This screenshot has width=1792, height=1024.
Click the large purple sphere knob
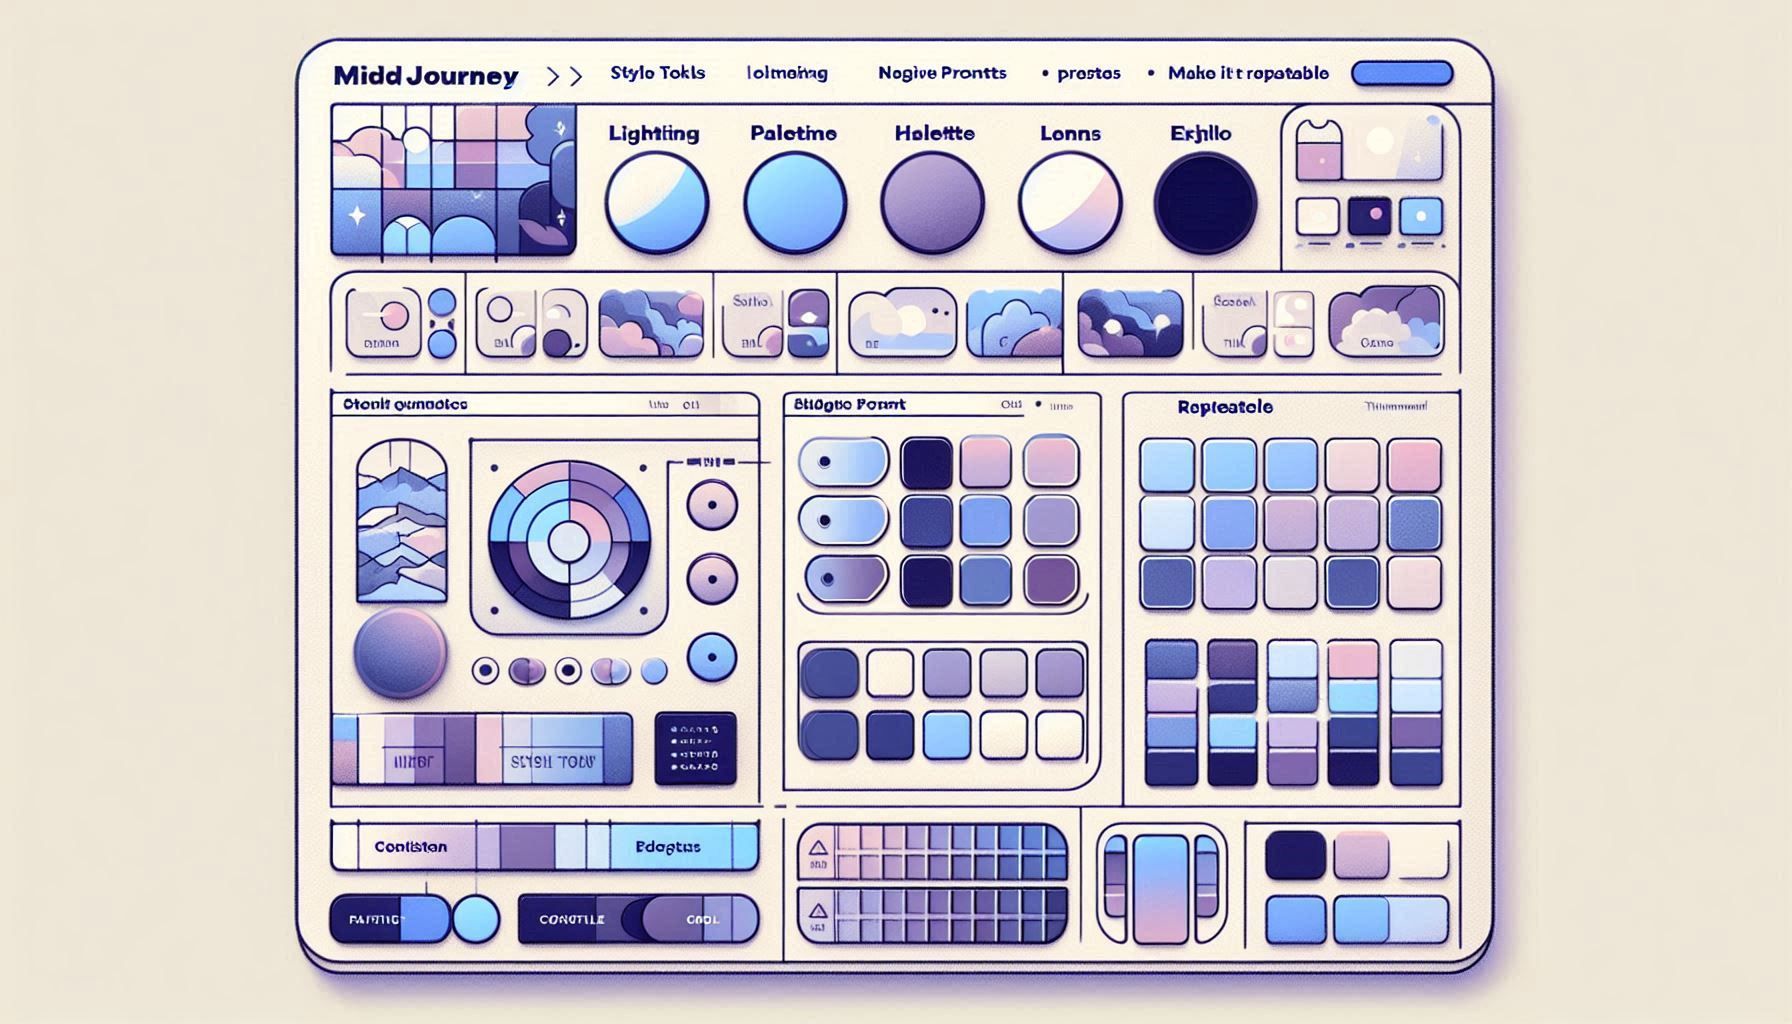[x=400, y=652]
